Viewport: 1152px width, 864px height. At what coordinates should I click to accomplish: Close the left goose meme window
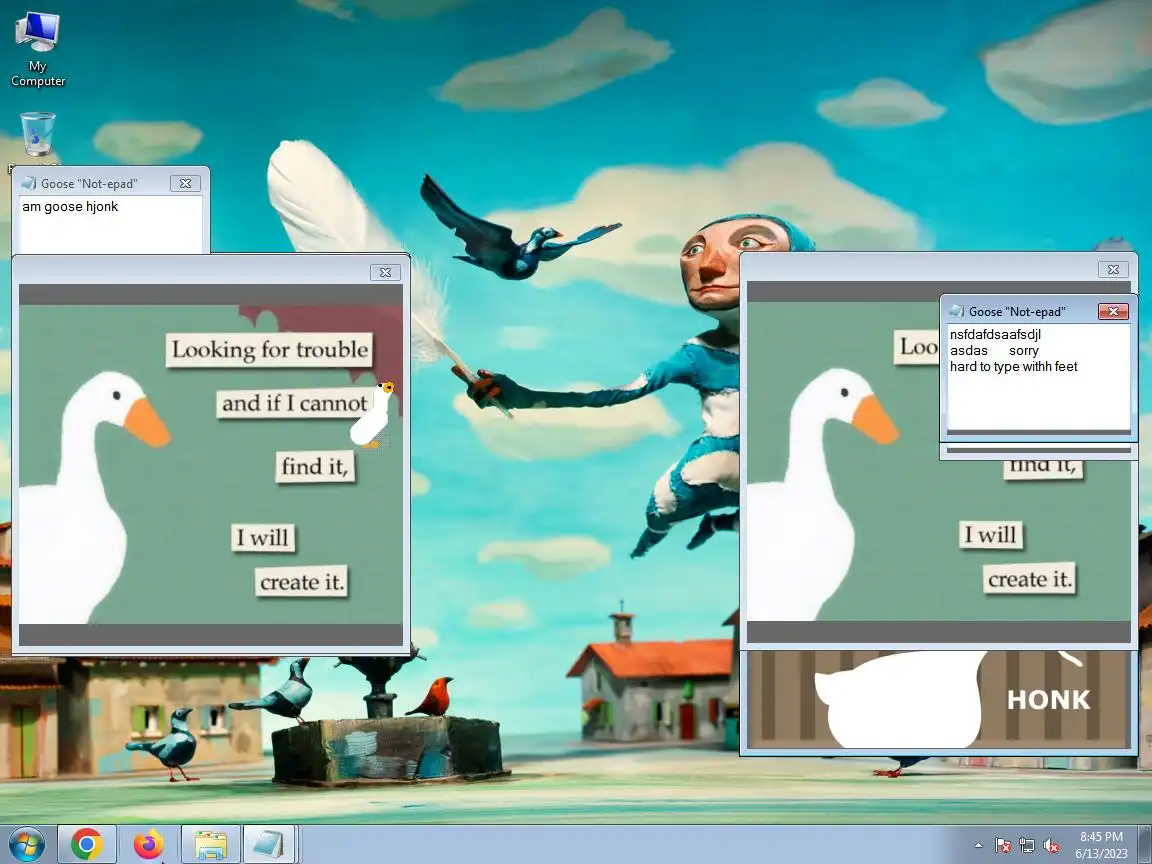385,273
